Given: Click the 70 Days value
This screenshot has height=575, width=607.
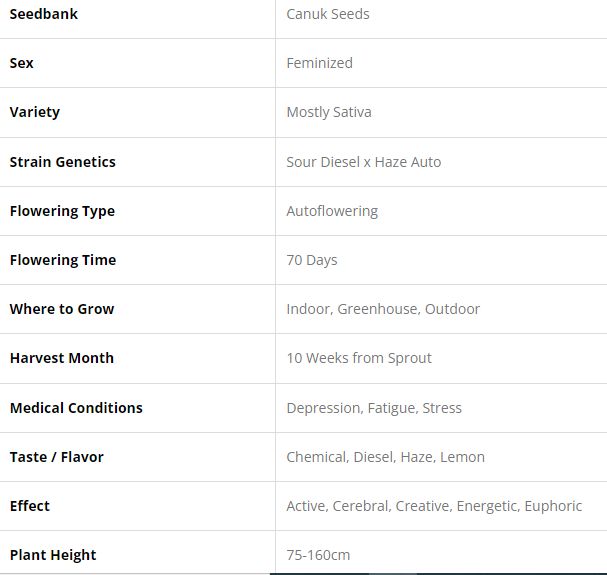Looking at the screenshot, I should tap(311, 260).
